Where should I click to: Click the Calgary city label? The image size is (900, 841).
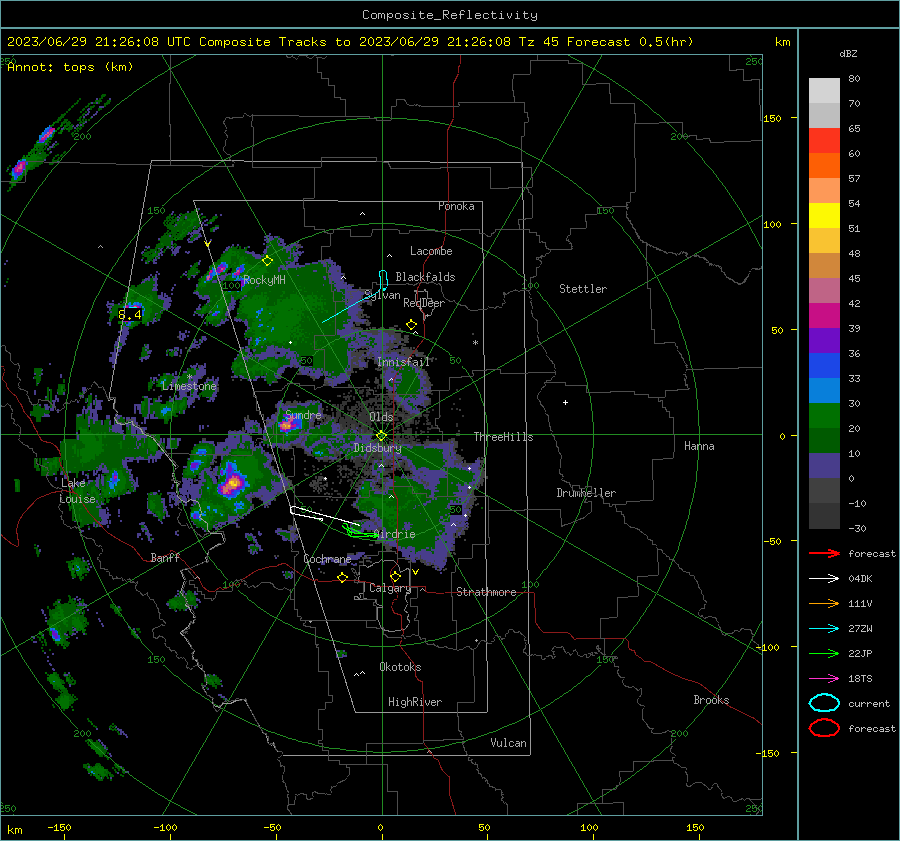coord(390,588)
